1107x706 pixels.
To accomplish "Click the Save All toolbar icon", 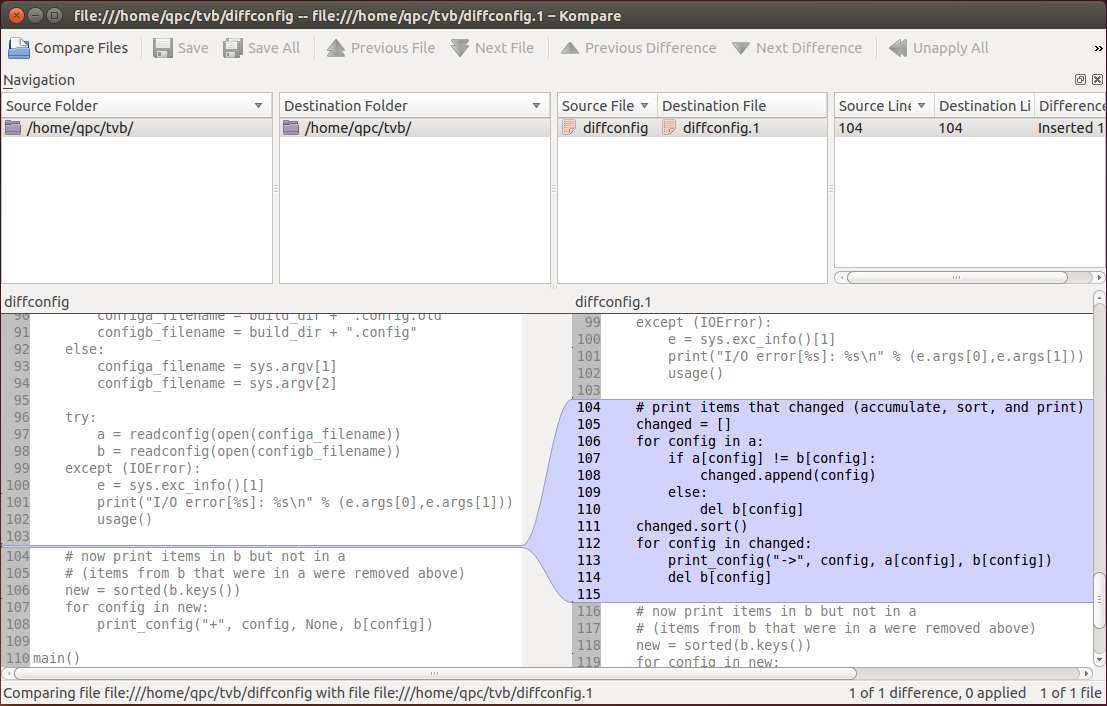I will [233, 48].
